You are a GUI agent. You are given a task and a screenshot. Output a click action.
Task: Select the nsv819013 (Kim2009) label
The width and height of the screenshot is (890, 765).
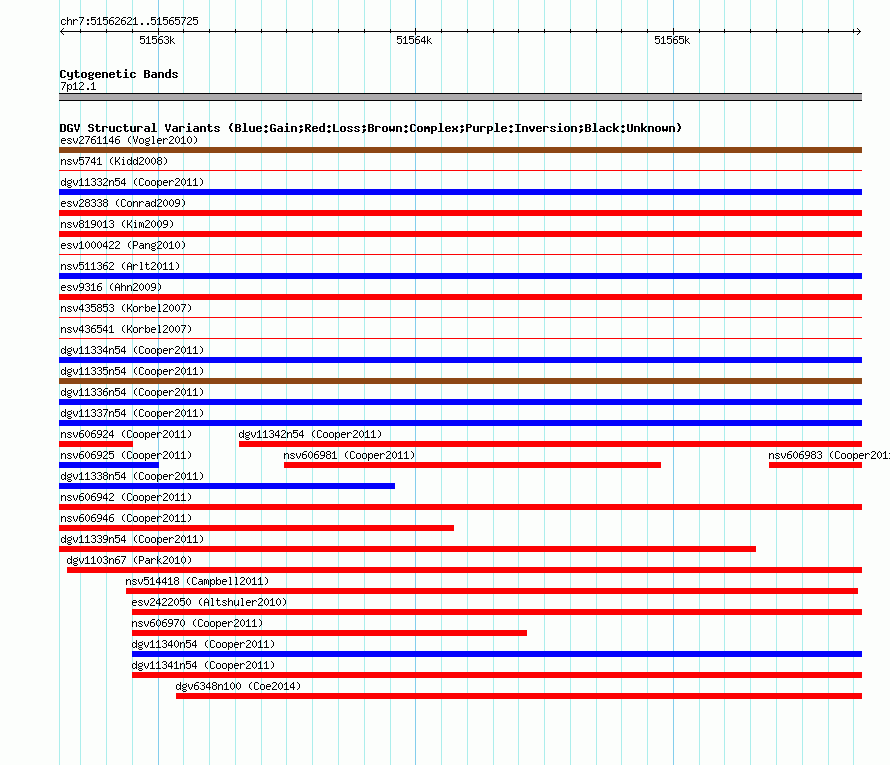click(117, 224)
